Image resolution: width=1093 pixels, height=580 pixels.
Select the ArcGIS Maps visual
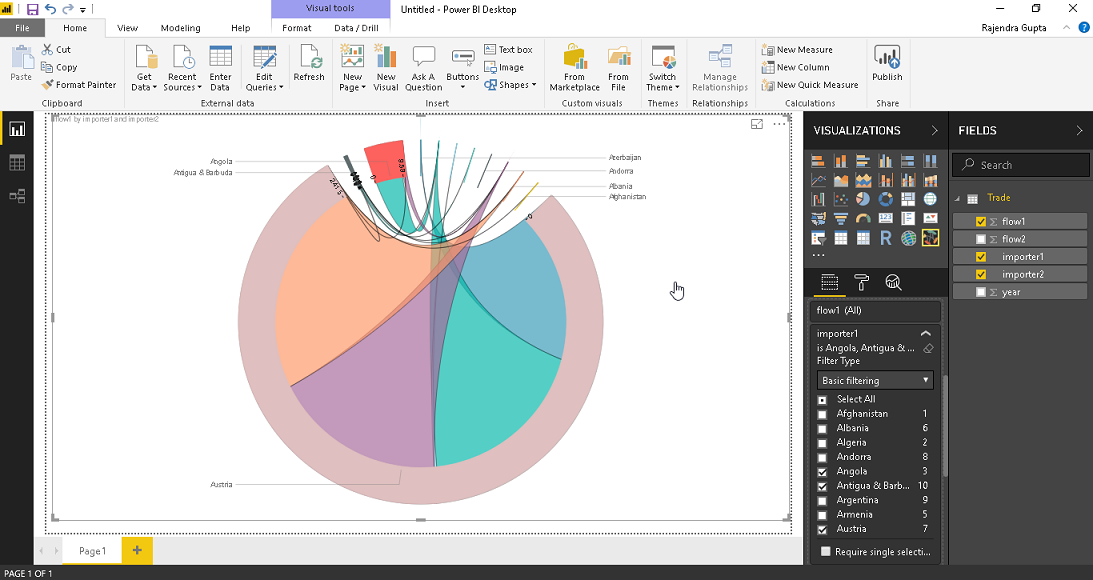coord(908,238)
